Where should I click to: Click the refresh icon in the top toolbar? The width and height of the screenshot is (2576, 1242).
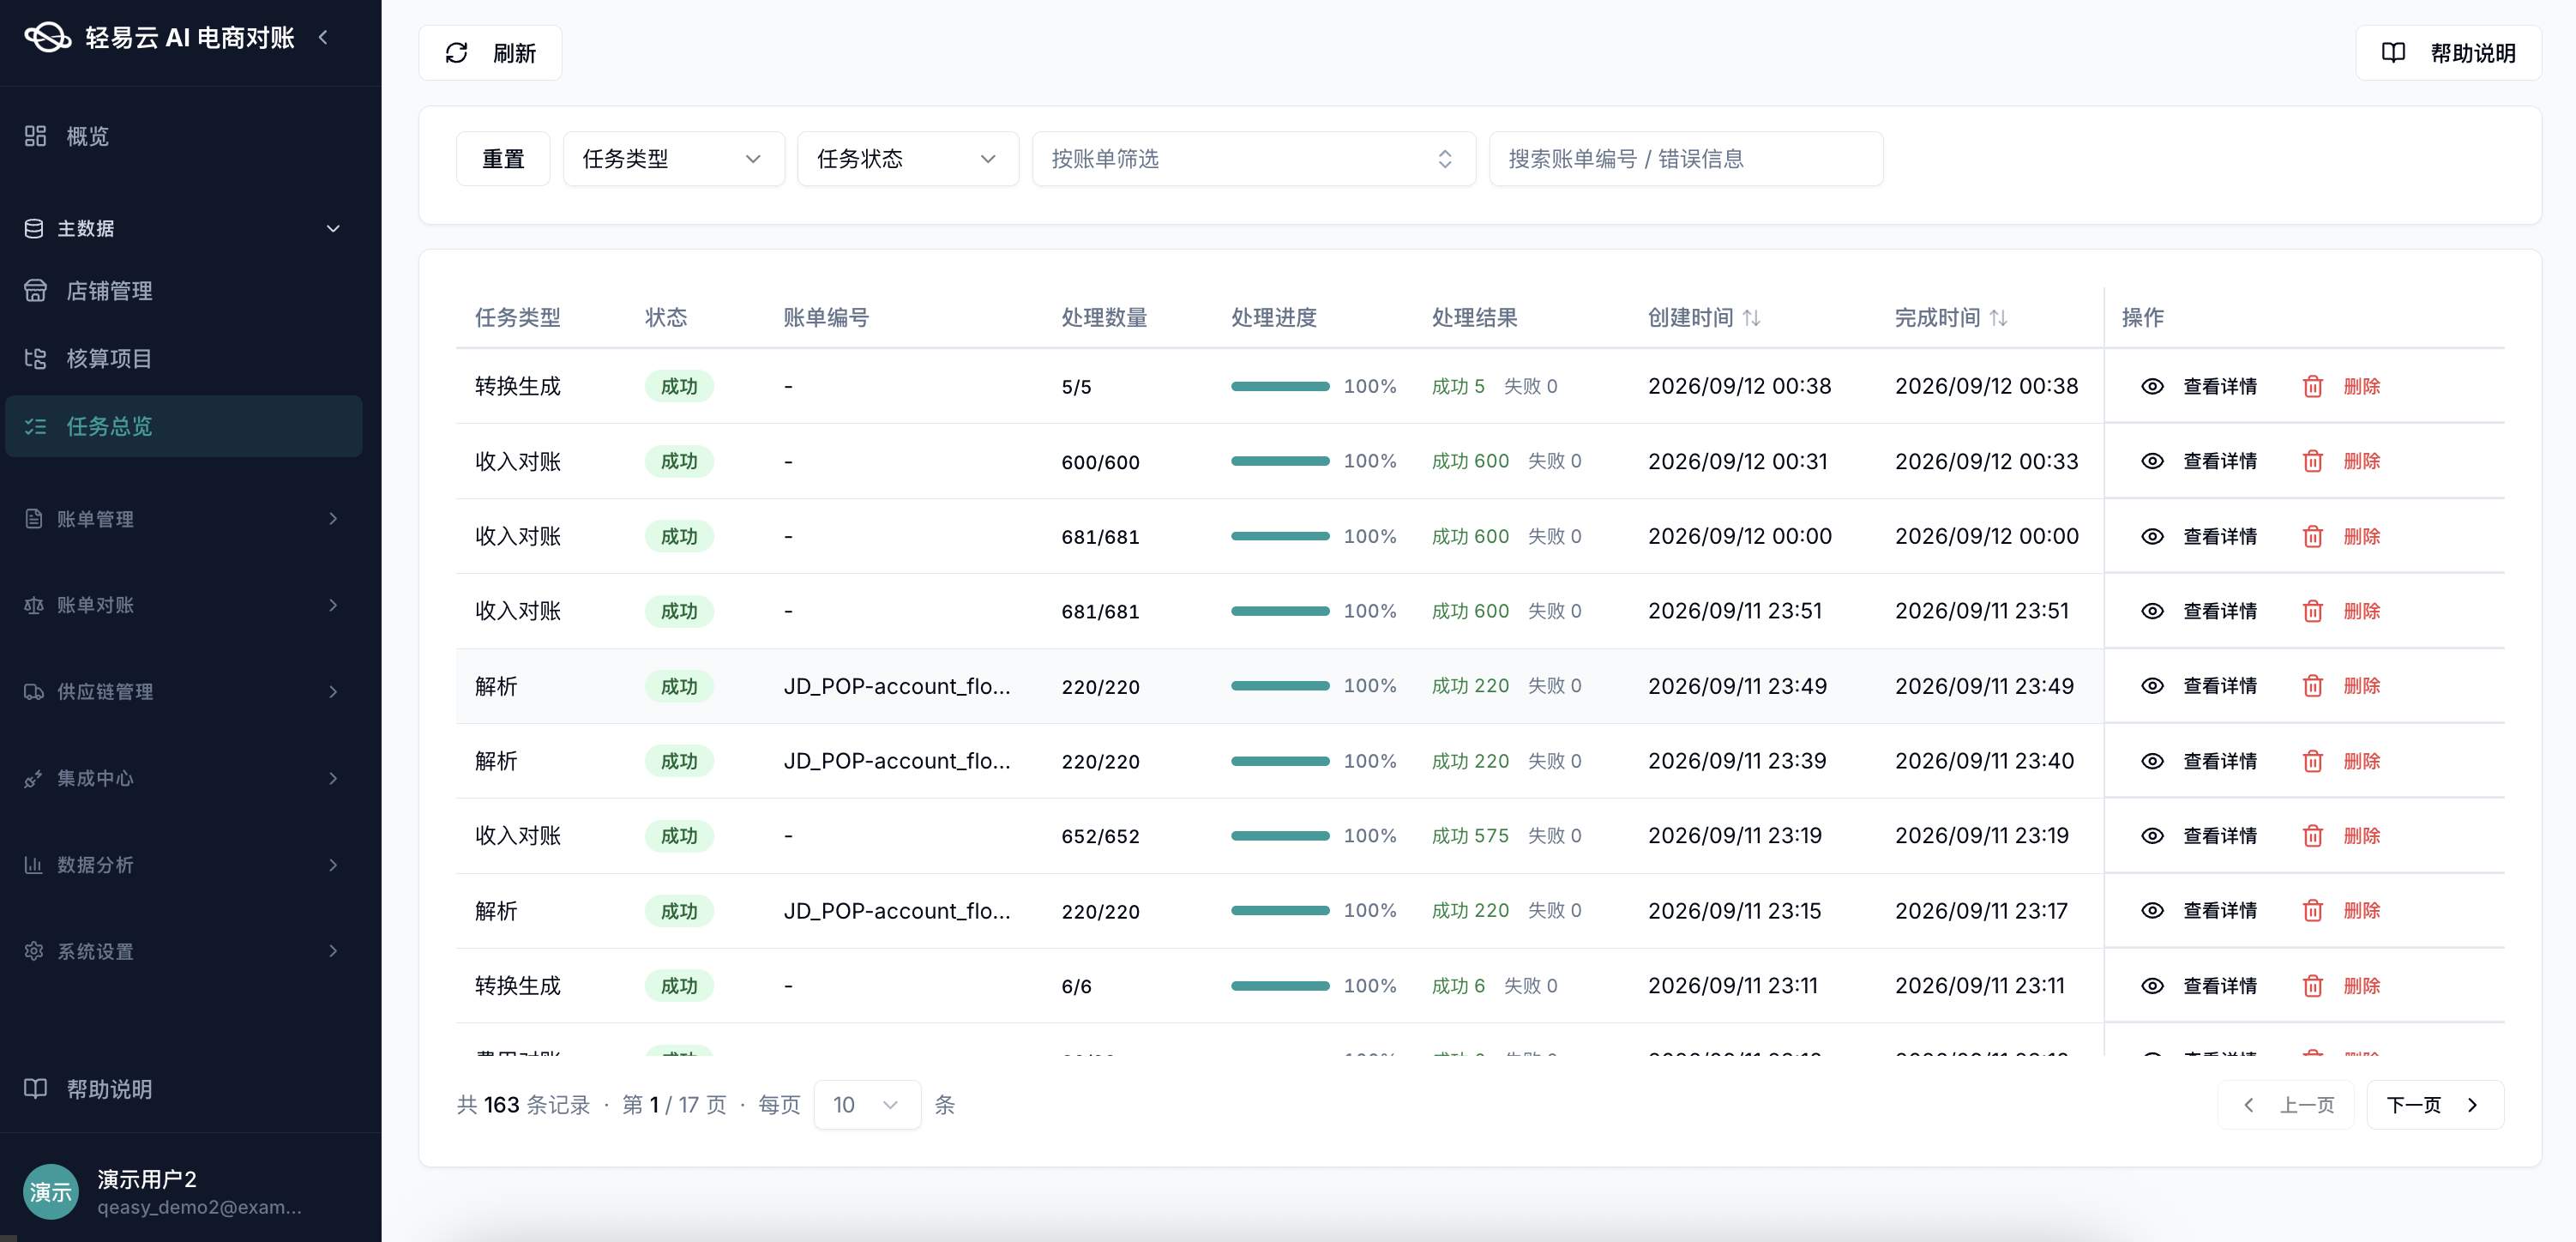[457, 53]
